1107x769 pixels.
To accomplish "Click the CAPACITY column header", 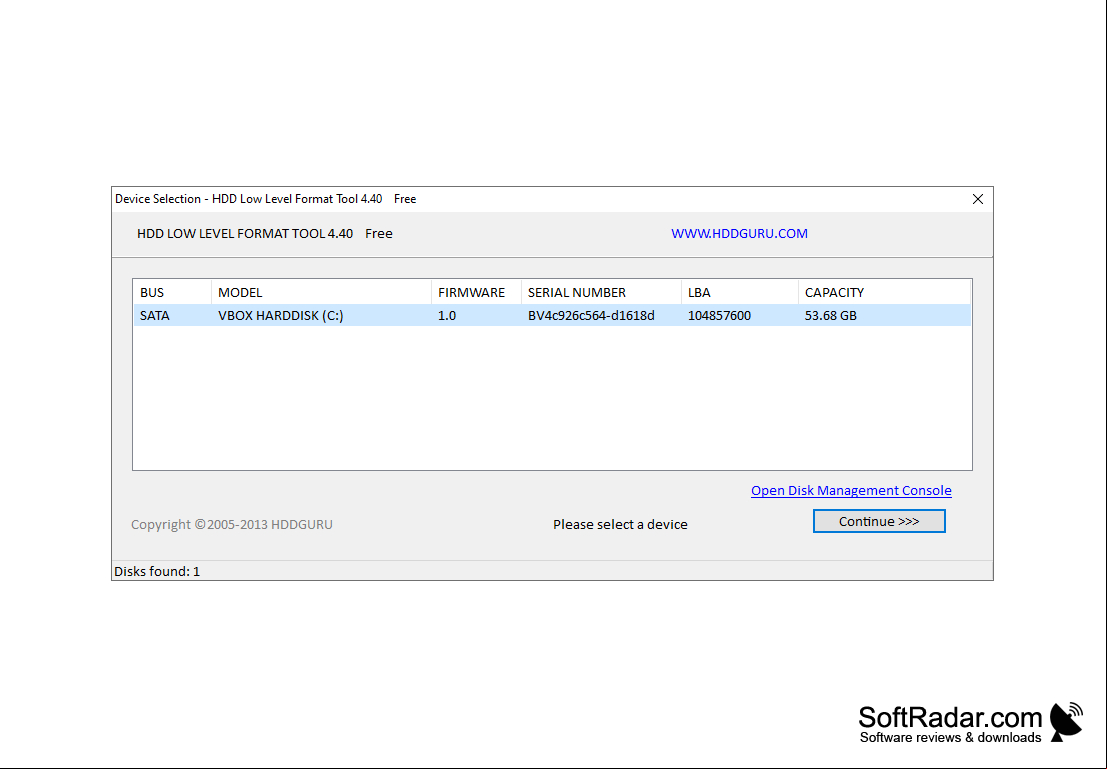I will [x=884, y=292].
